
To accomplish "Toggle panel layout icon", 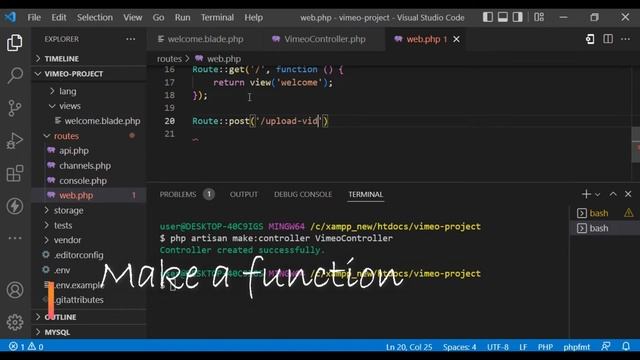I will 503,17.
